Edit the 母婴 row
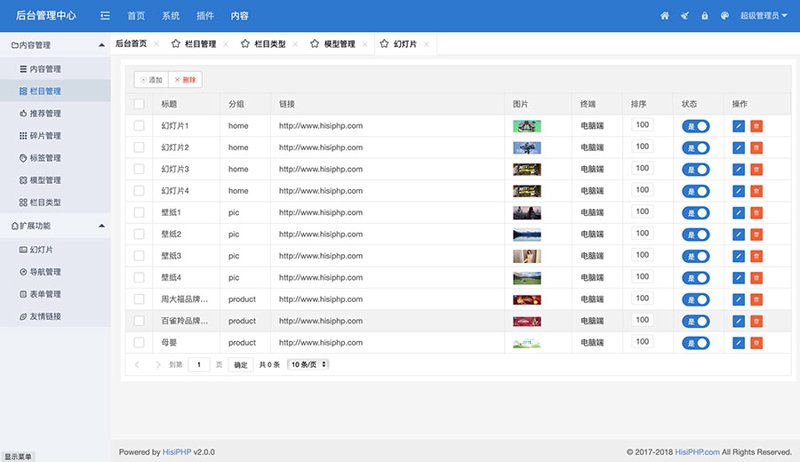The height and width of the screenshot is (462, 800). tap(738, 343)
